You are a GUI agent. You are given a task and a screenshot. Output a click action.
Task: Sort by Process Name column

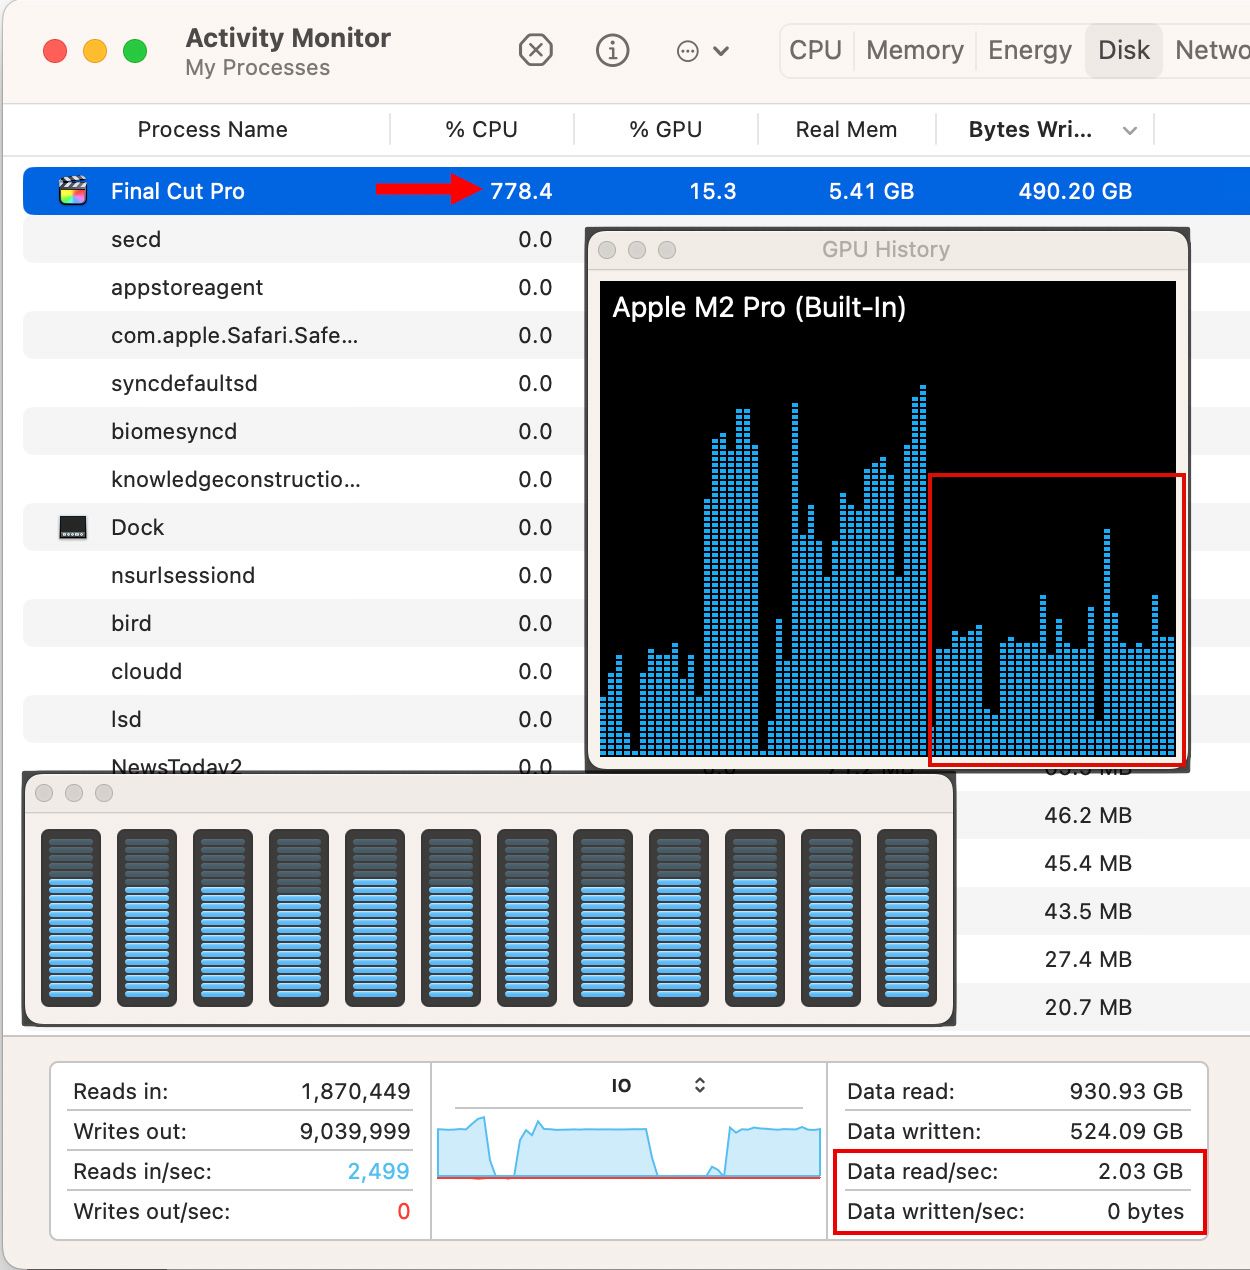point(212,129)
